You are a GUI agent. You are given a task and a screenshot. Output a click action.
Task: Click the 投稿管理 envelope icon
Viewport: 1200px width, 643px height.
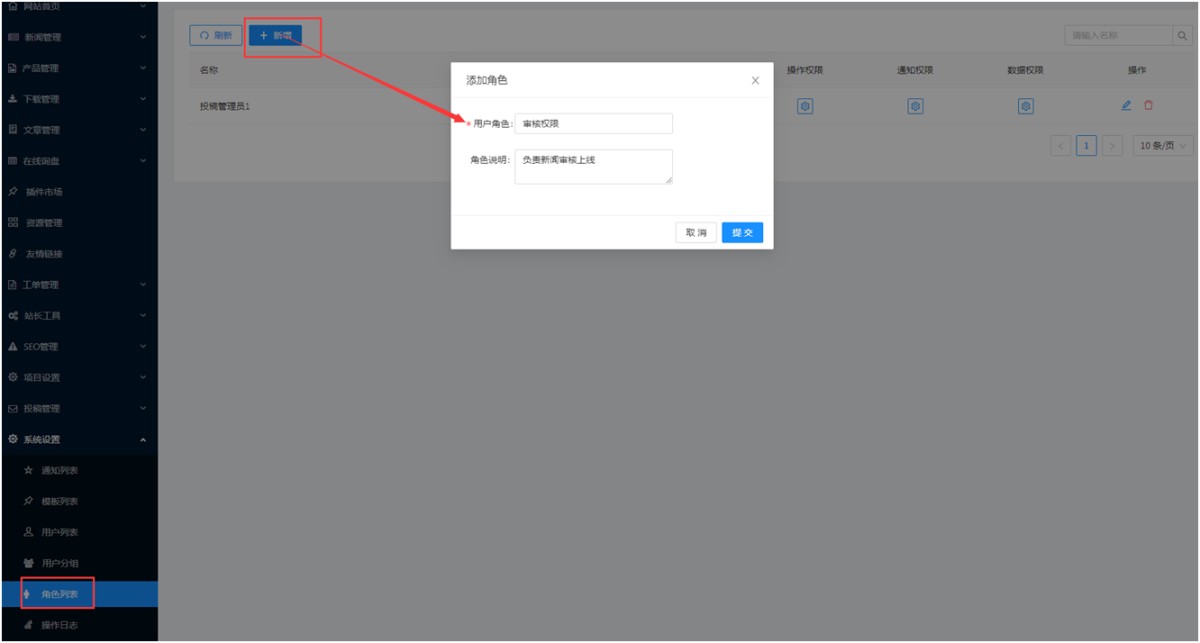coord(13,409)
